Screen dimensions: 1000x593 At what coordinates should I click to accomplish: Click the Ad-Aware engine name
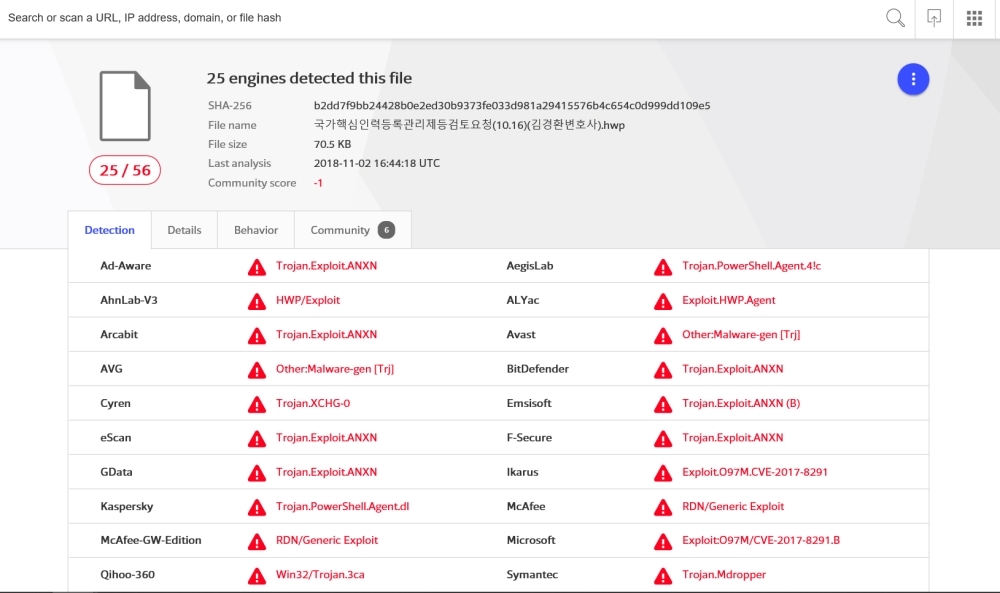[126, 266]
